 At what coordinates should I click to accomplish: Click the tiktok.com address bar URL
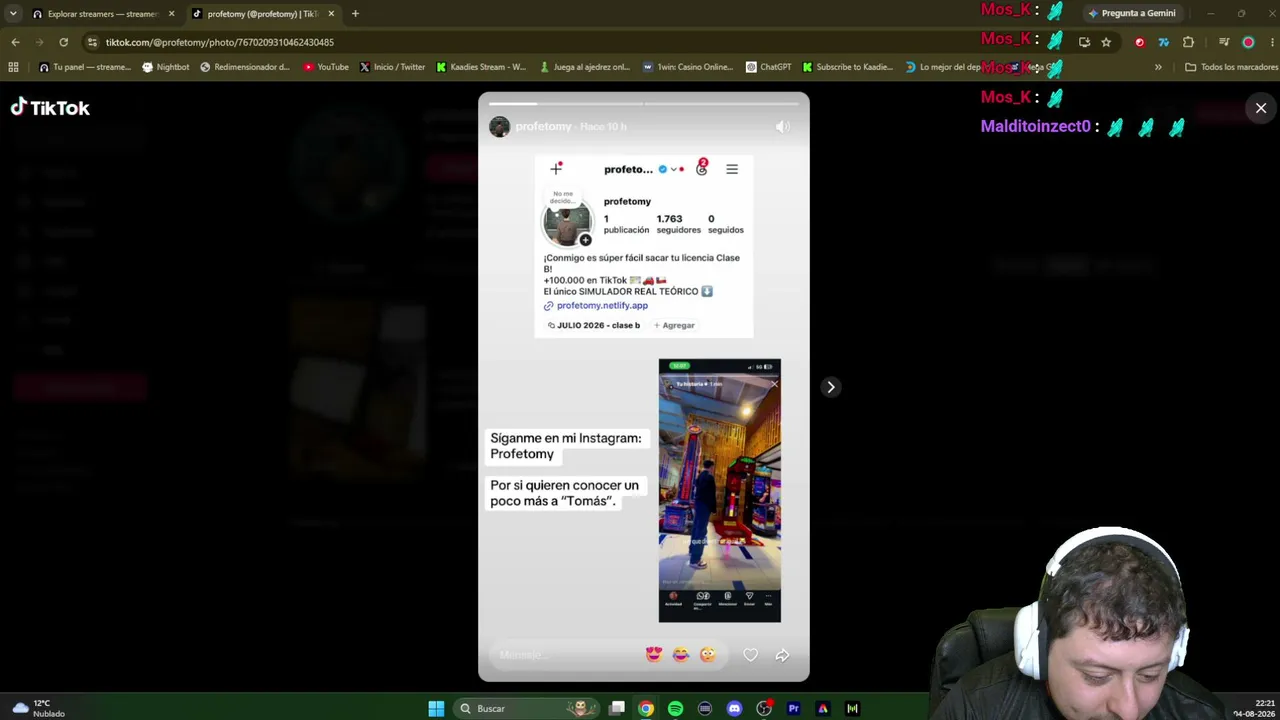220,42
